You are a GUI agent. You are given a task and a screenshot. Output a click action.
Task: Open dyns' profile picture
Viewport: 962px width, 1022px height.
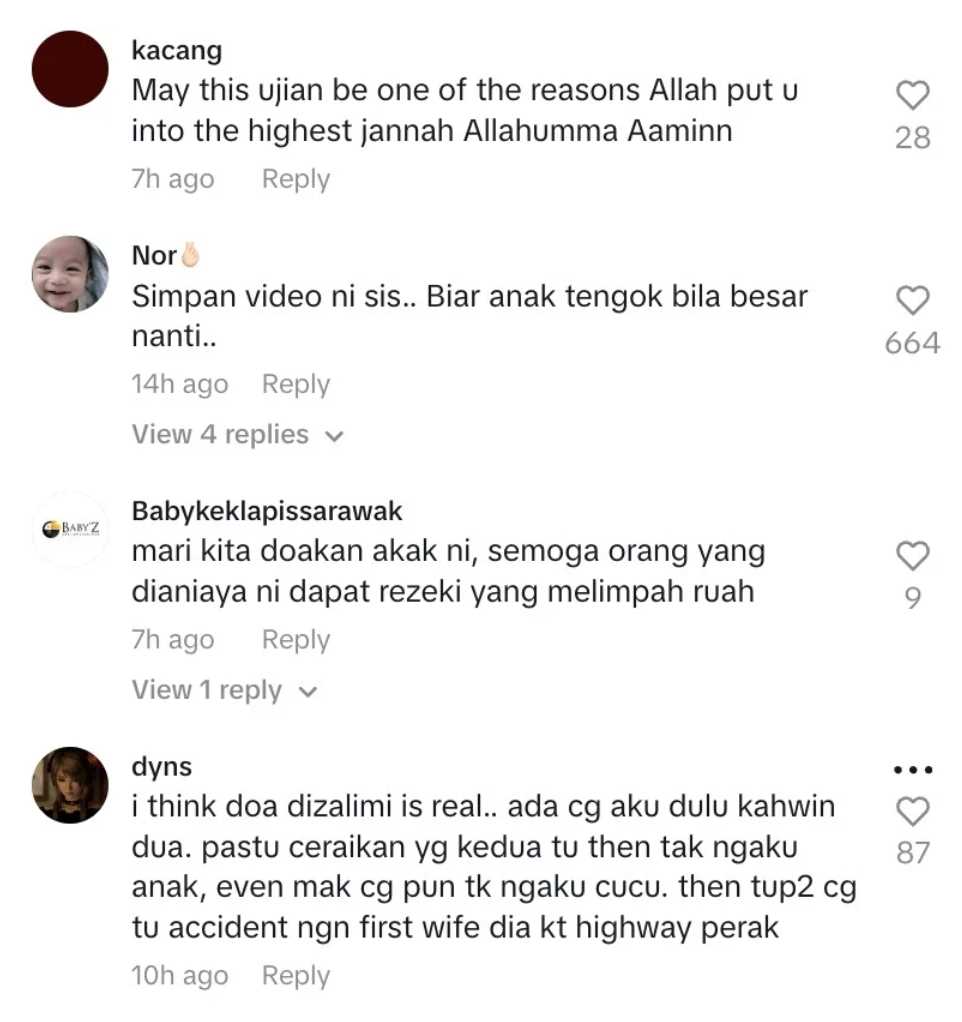coord(70,785)
